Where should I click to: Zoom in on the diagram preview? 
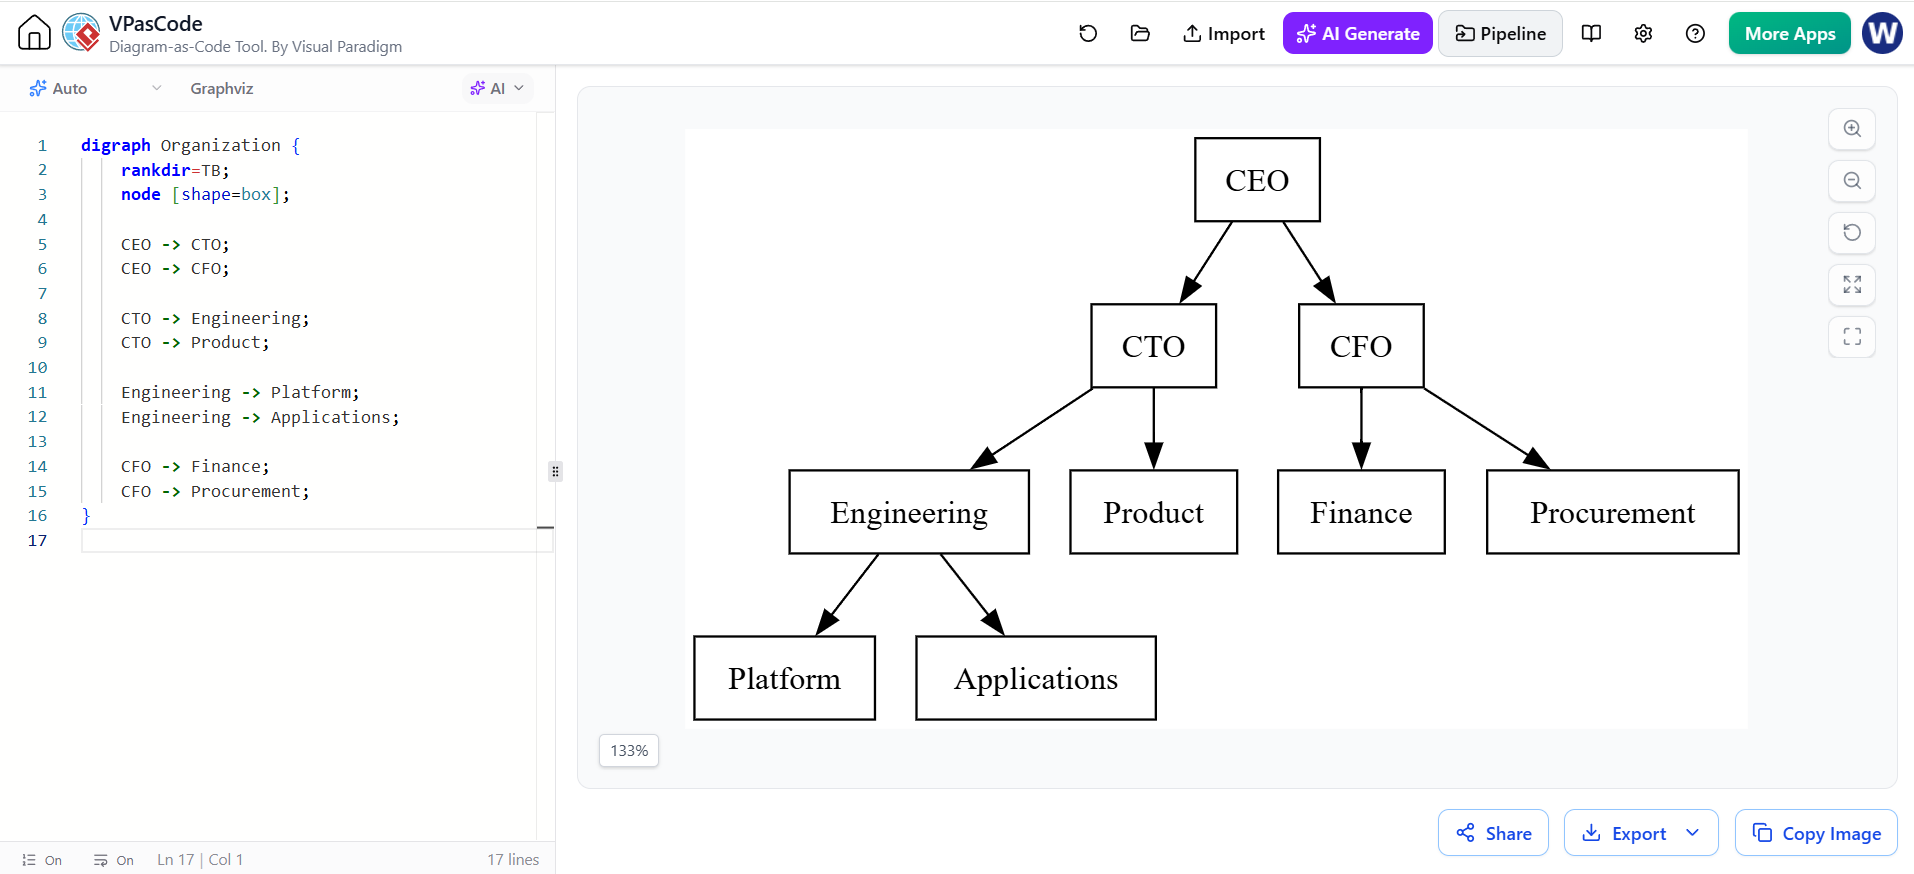(1852, 129)
